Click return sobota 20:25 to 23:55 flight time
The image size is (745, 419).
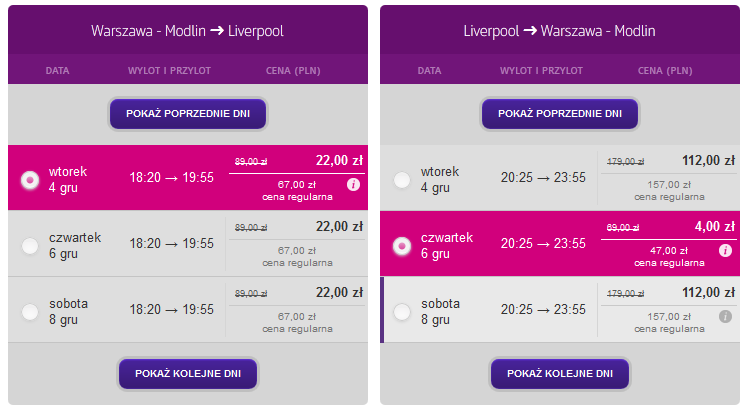543,310
